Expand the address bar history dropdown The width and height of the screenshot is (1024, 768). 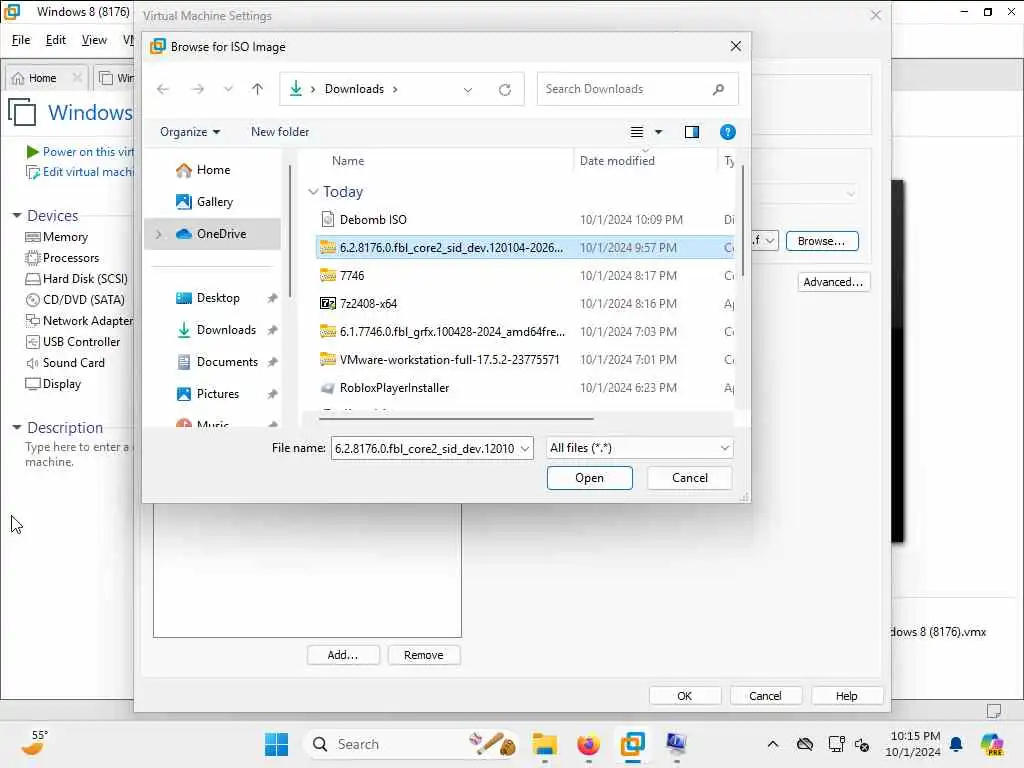(468, 89)
